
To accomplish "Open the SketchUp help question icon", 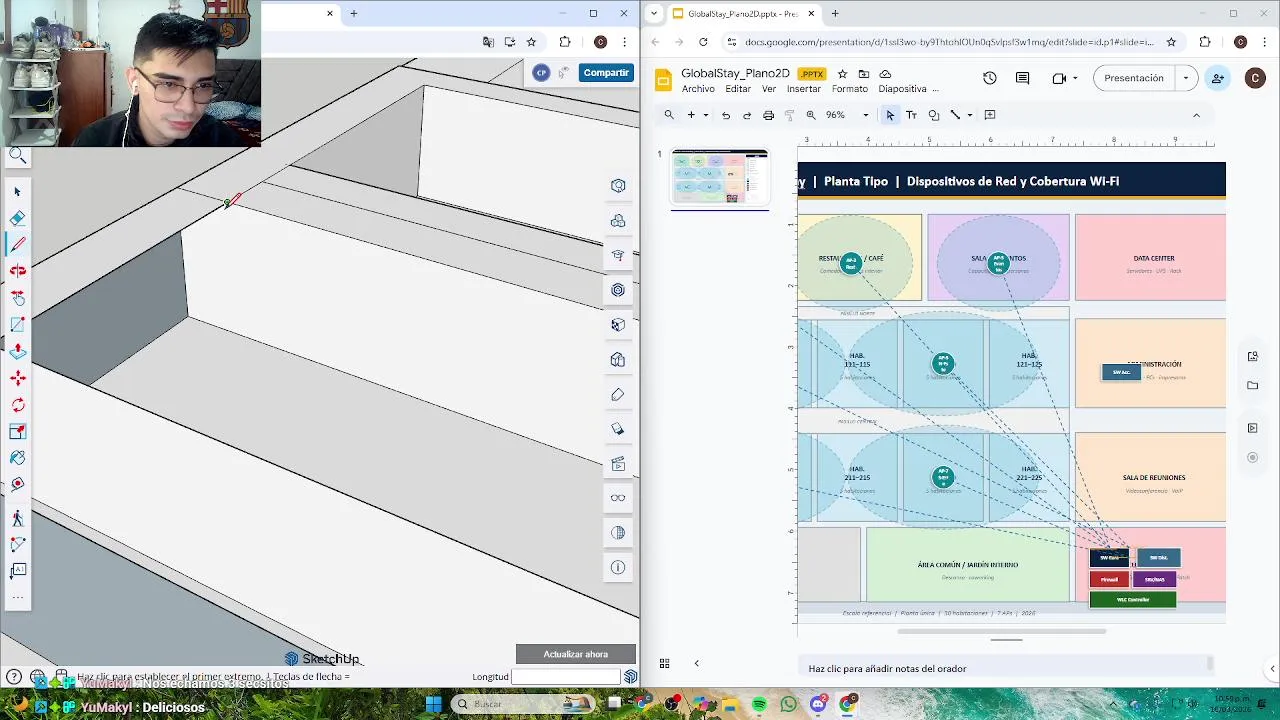I will [x=13, y=677].
